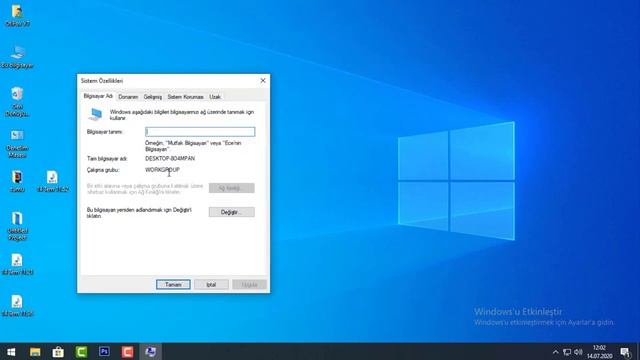This screenshot has width=640, height=360.
Task: Switch to the Sistem Koruması tab
Action: pos(185,97)
